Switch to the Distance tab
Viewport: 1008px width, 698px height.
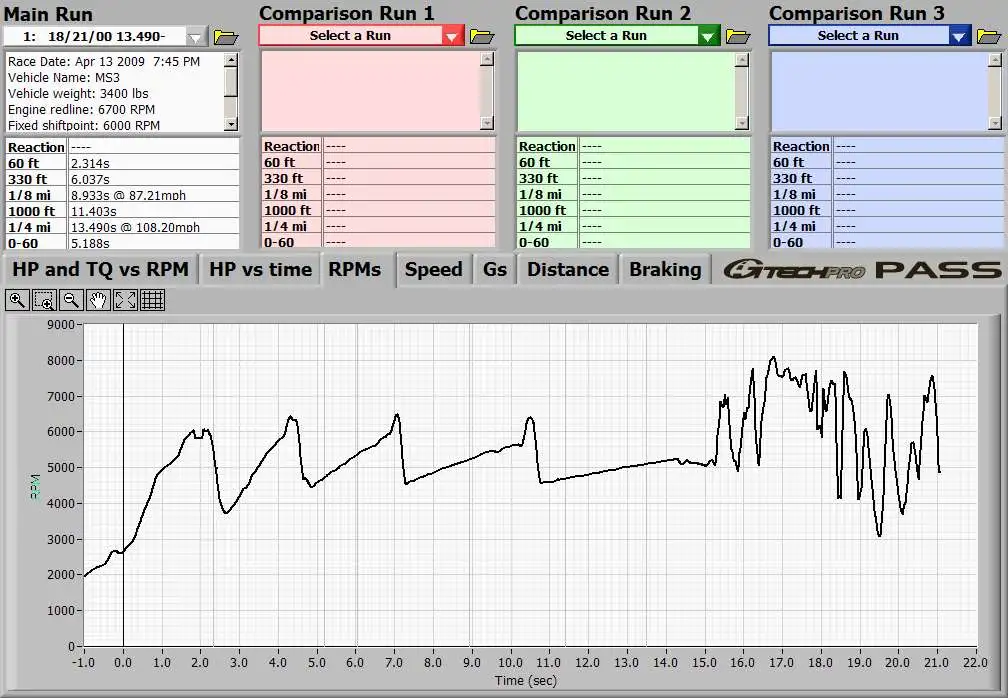567,270
